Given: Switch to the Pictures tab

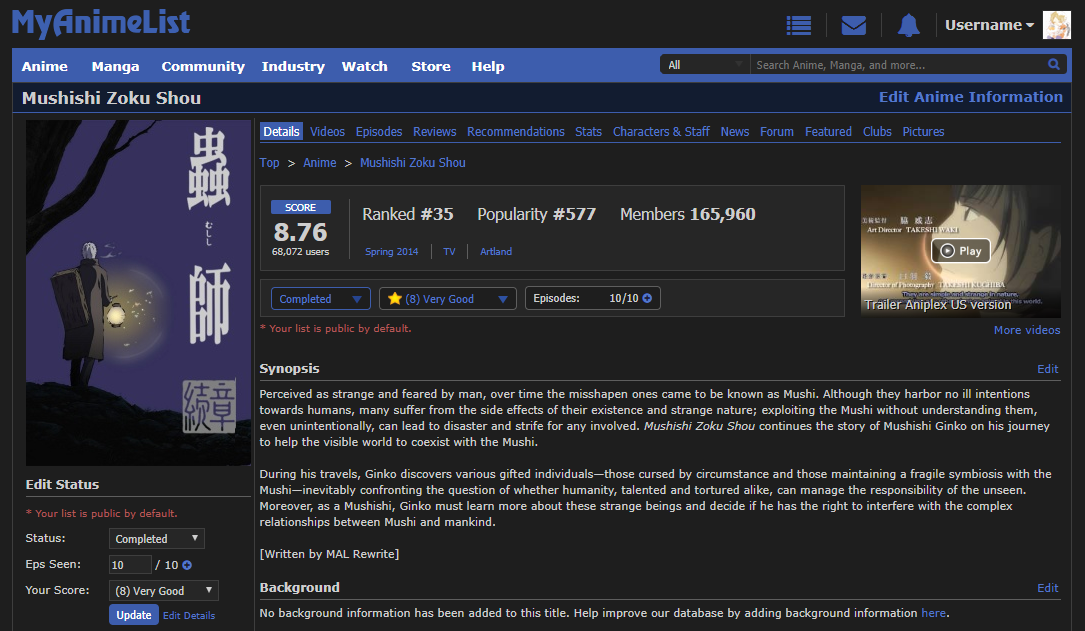Looking at the screenshot, I should click(x=923, y=131).
